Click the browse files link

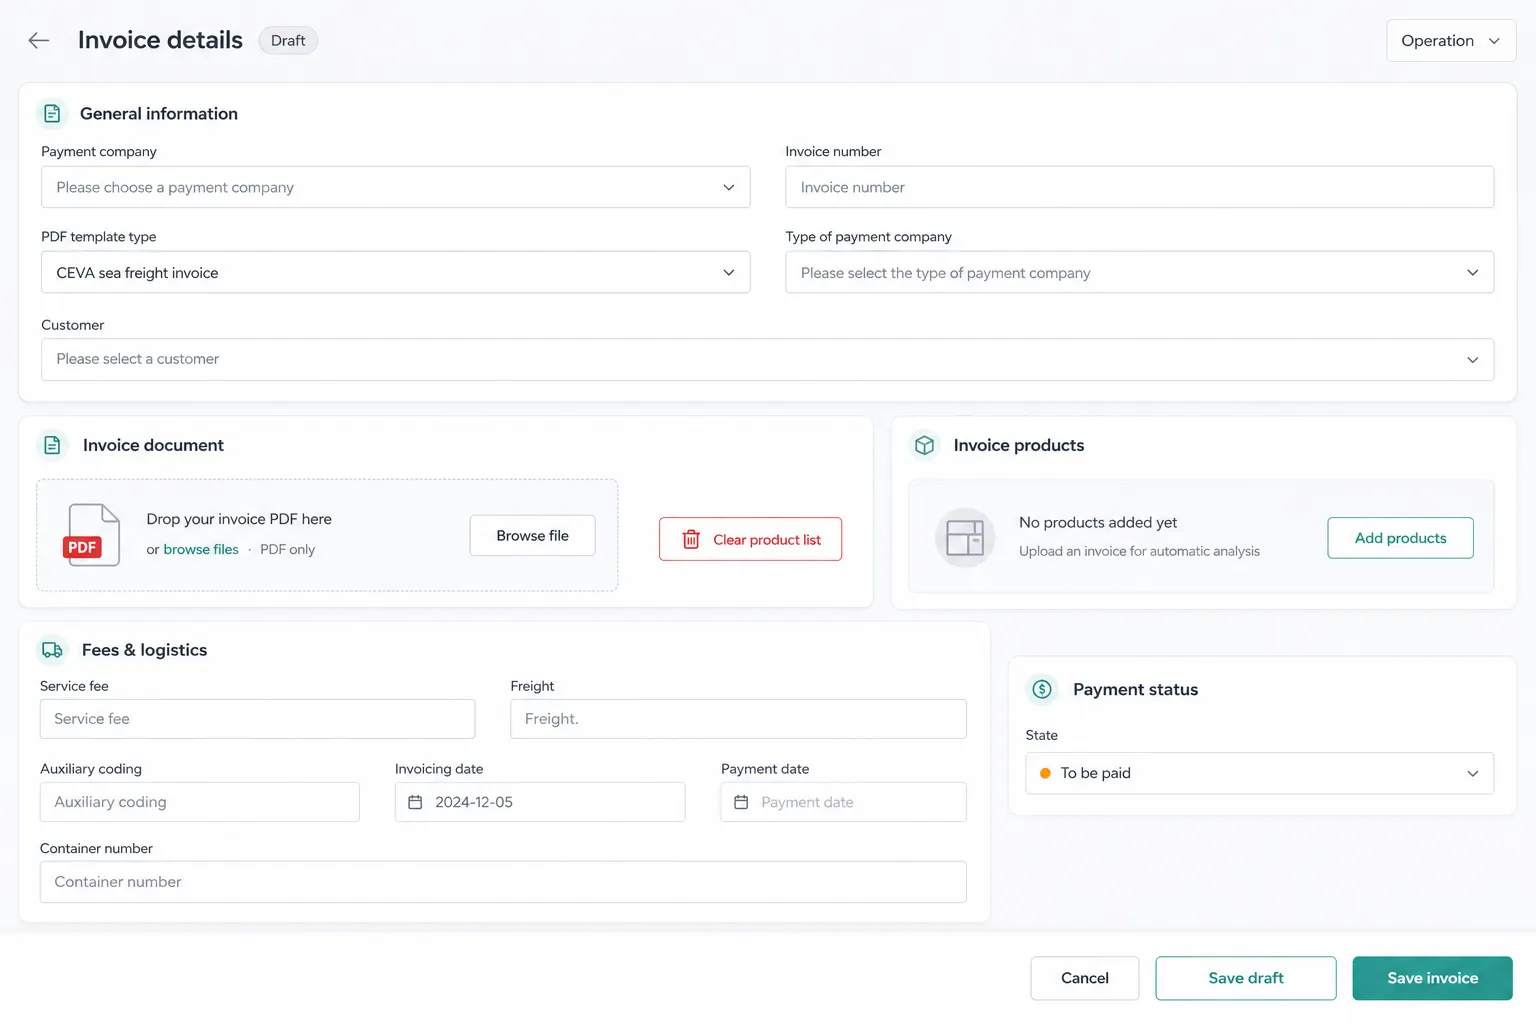201,549
